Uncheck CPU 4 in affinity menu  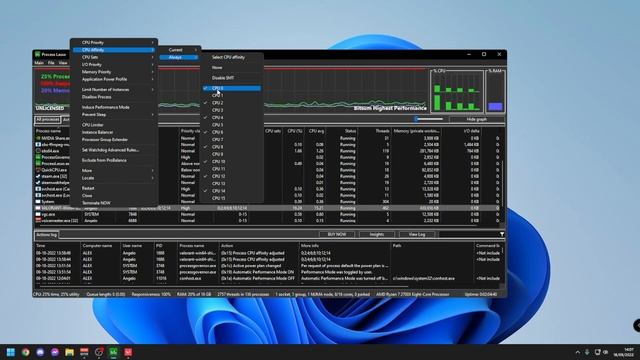pos(231,118)
